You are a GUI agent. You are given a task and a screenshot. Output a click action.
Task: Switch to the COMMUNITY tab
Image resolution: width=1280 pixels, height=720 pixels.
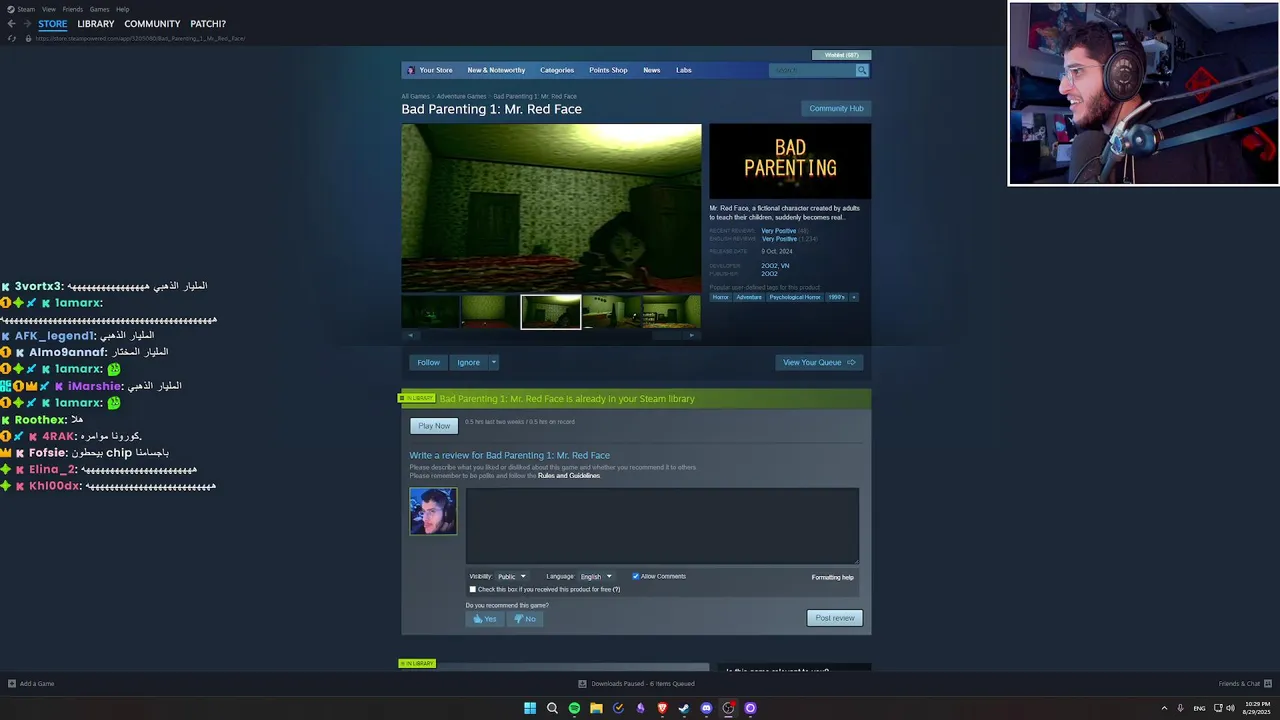tap(152, 24)
